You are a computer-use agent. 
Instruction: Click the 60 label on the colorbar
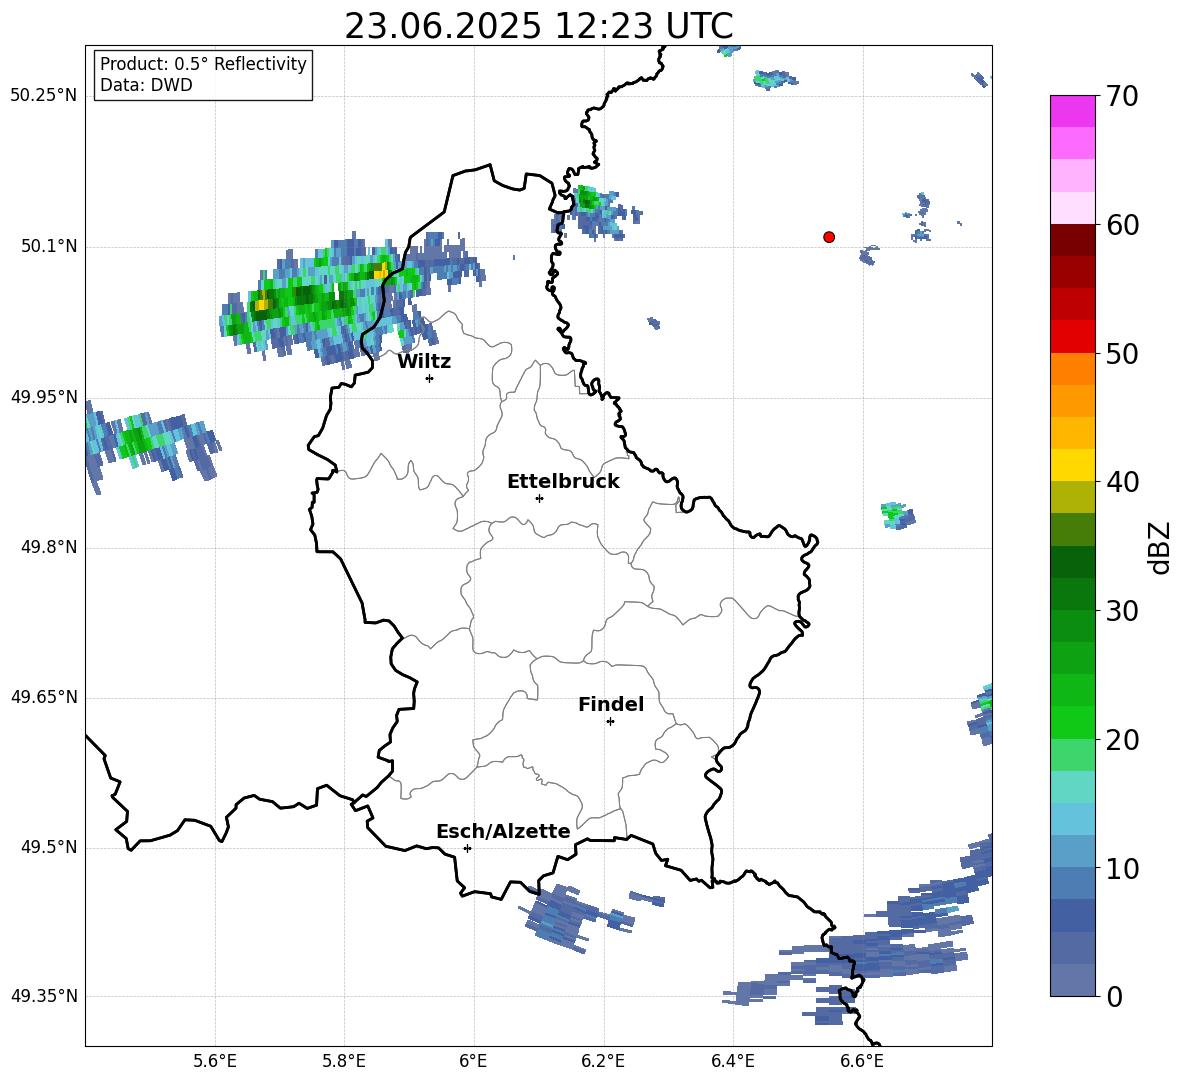click(x=1121, y=225)
